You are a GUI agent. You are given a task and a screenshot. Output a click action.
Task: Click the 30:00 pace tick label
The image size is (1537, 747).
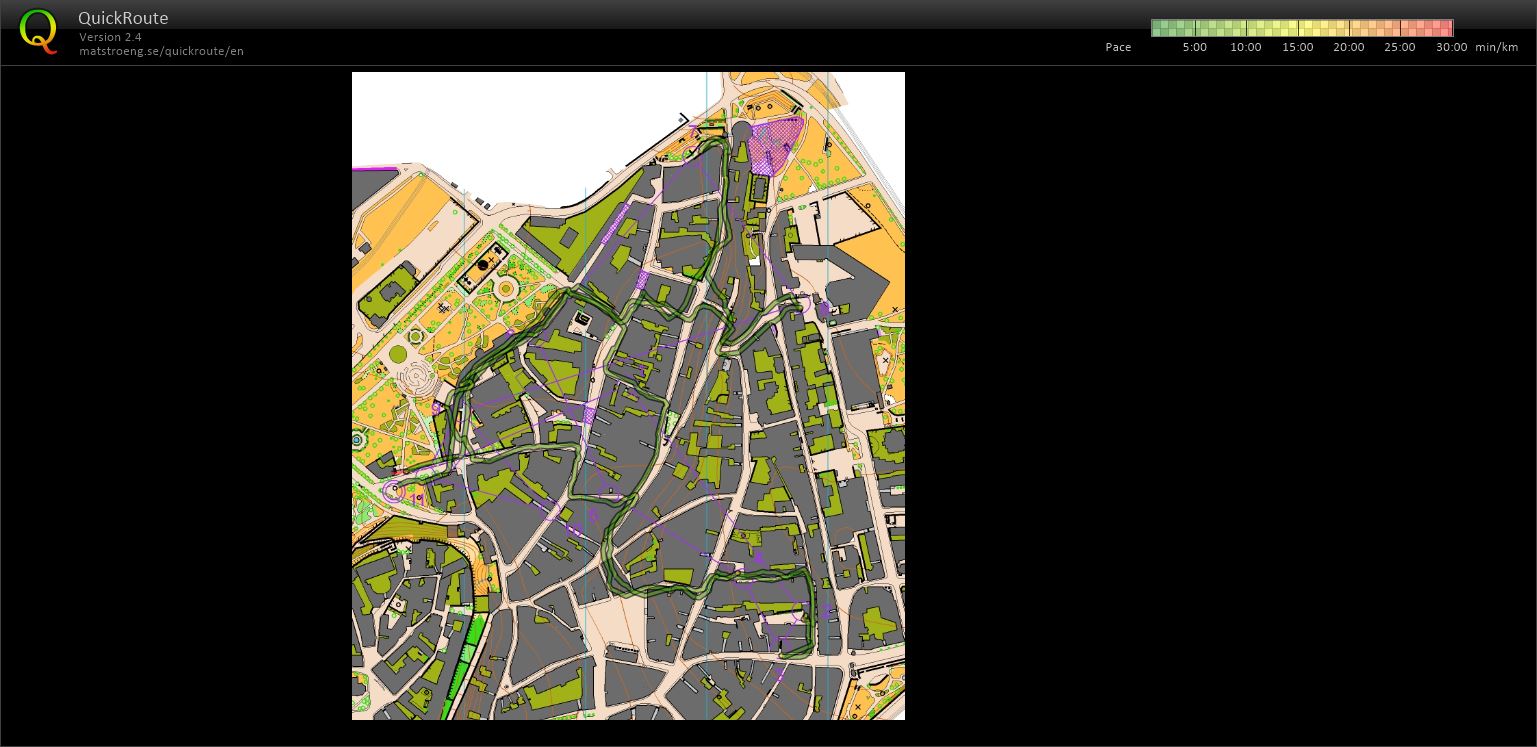1452,47
